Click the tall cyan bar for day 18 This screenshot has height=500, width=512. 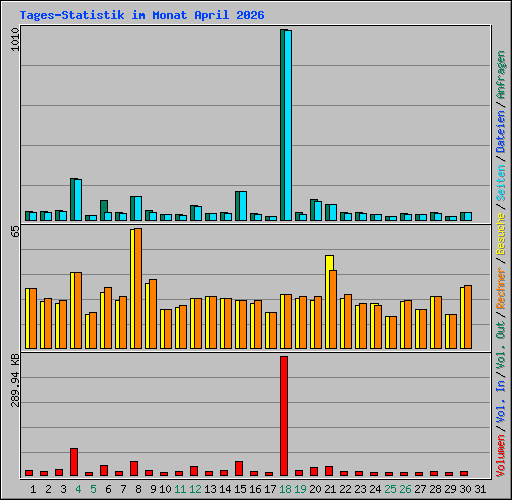(288, 125)
